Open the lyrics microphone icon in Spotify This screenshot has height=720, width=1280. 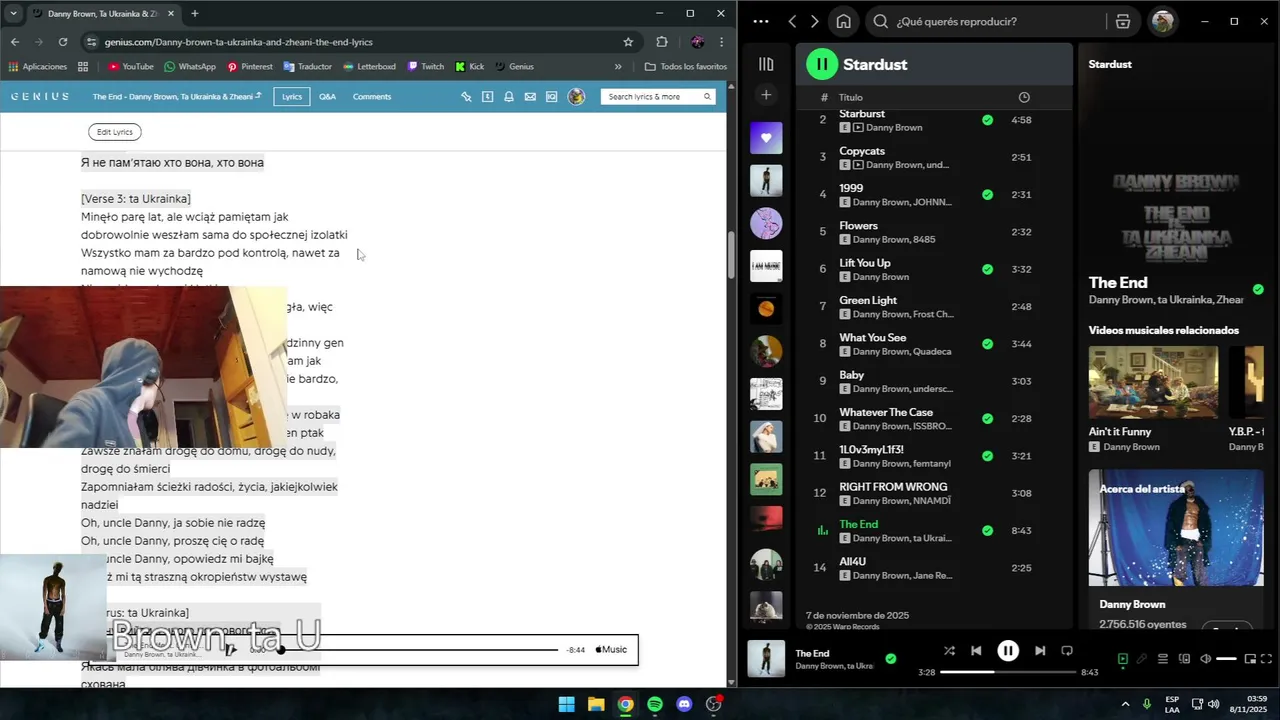click(1142, 659)
